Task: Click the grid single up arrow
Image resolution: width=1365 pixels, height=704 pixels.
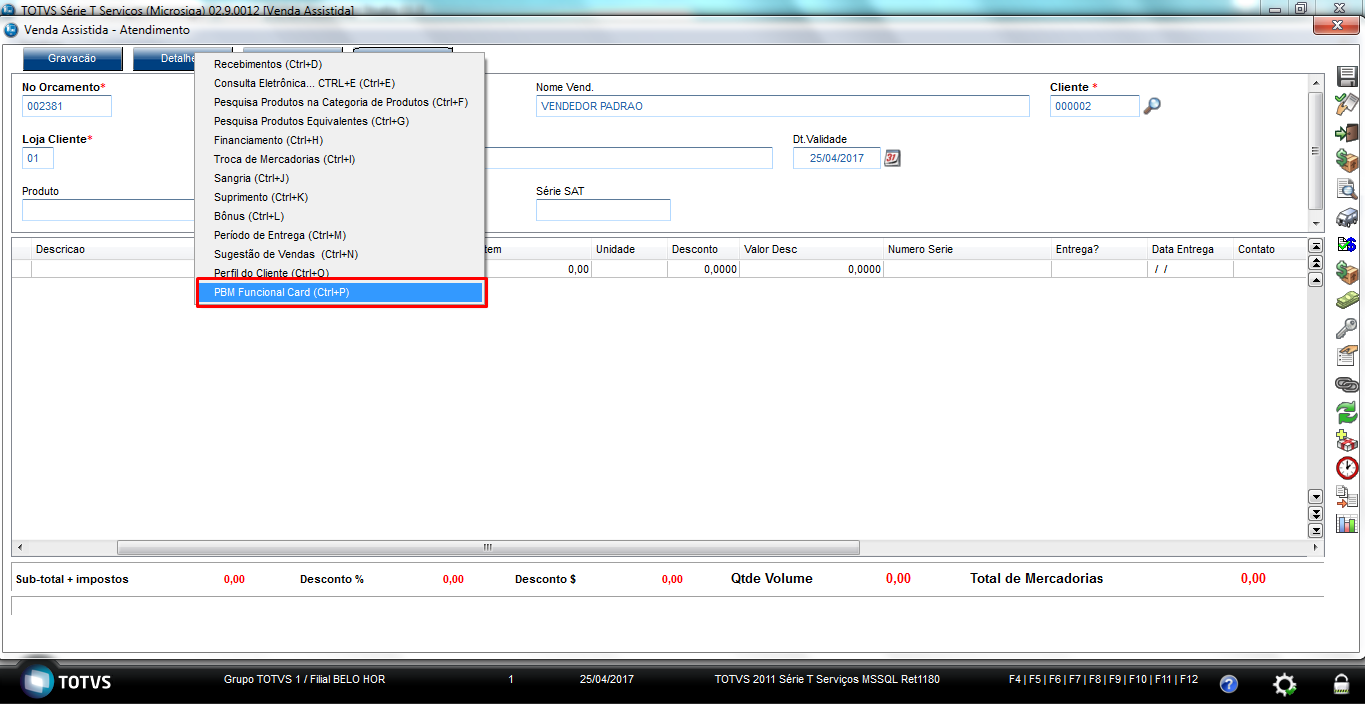Action: tap(1316, 280)
